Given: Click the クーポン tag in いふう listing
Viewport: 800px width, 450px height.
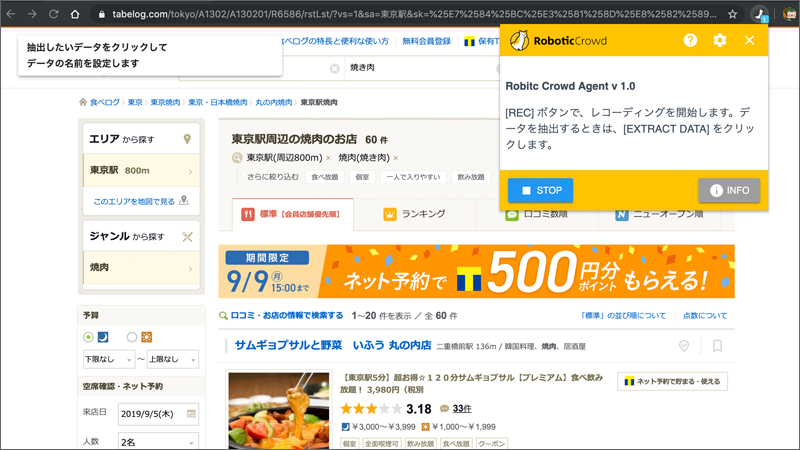Looking at the screenshot, I should click(x=492, y=444).
